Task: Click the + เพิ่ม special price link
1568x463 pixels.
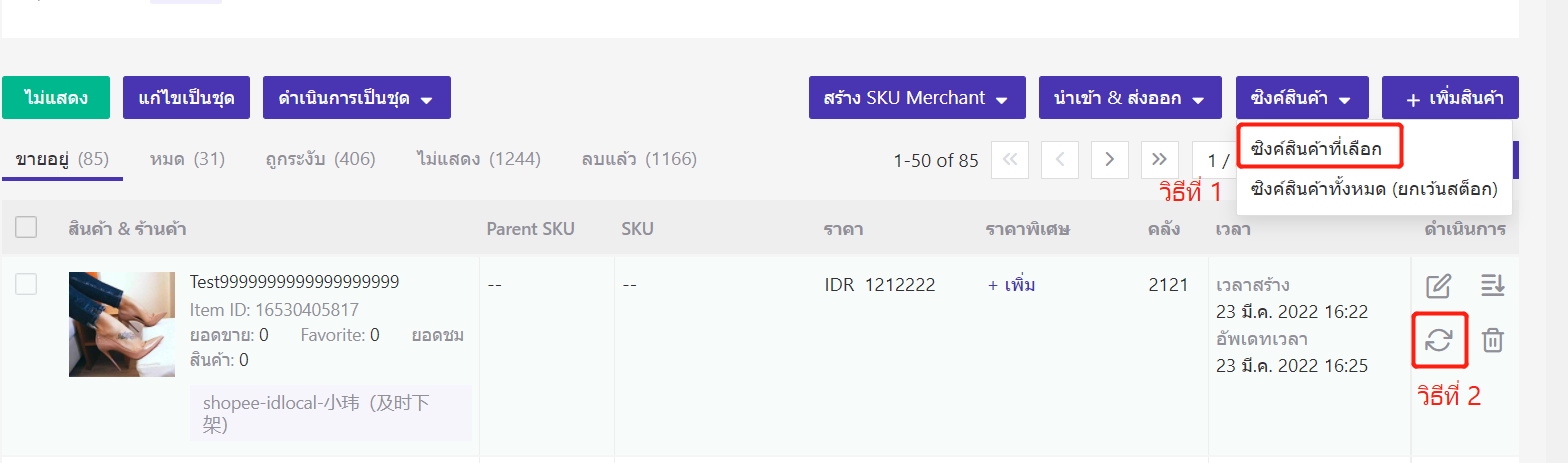Action: click(1012, 285)
